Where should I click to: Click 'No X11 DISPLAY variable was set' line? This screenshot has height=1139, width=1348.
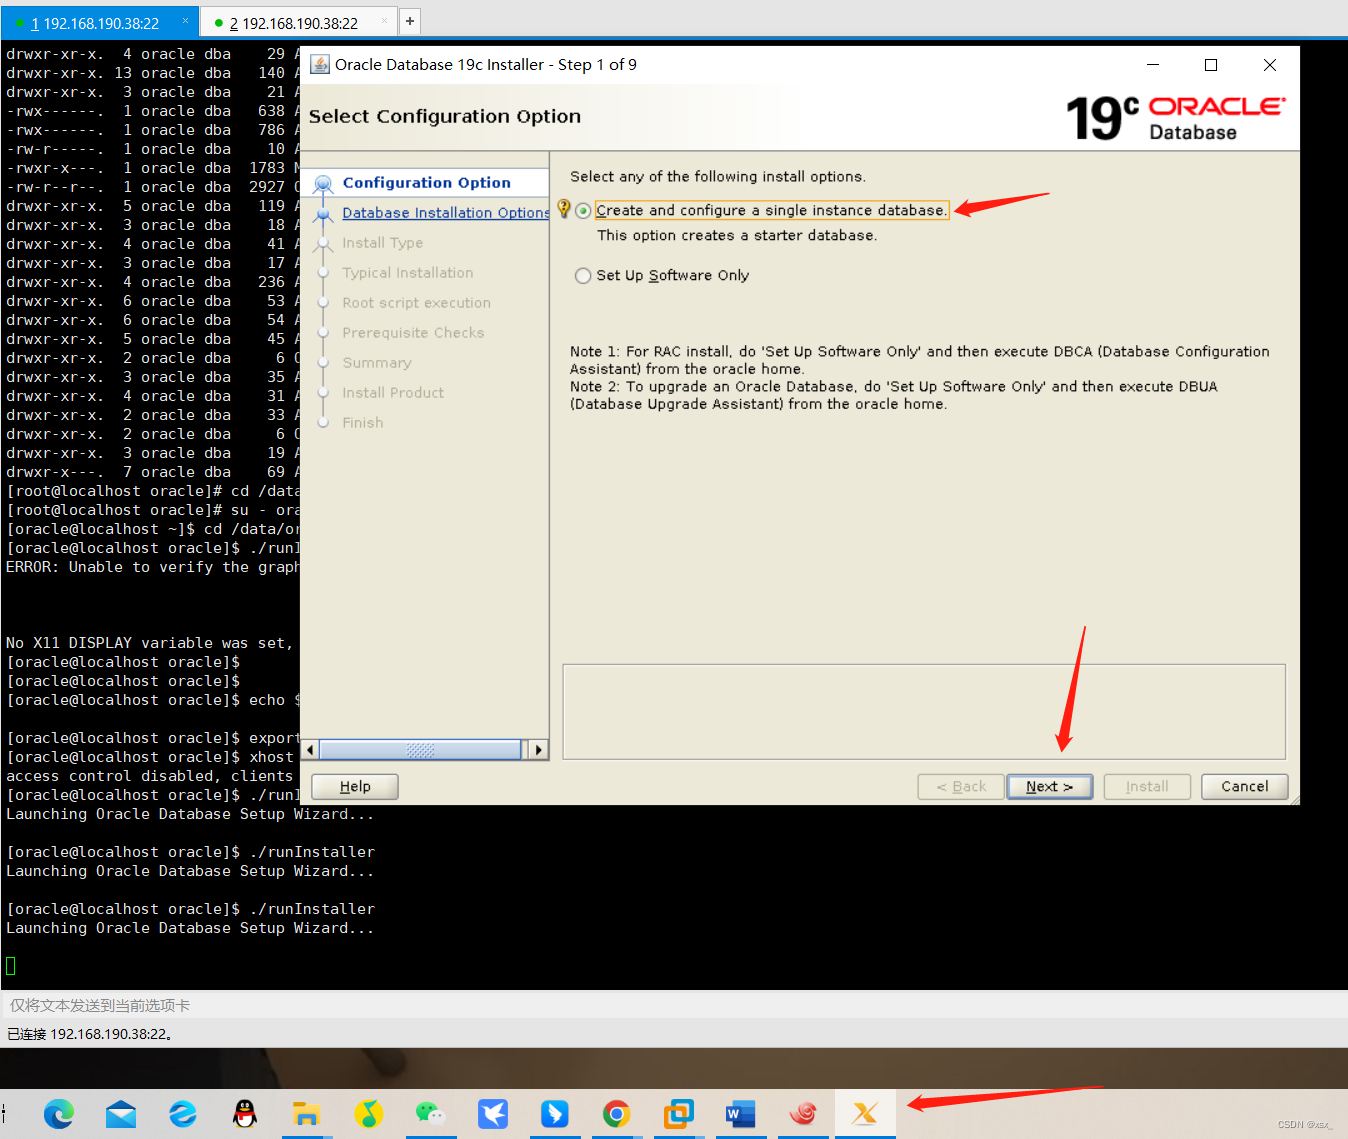pos(150,643)
